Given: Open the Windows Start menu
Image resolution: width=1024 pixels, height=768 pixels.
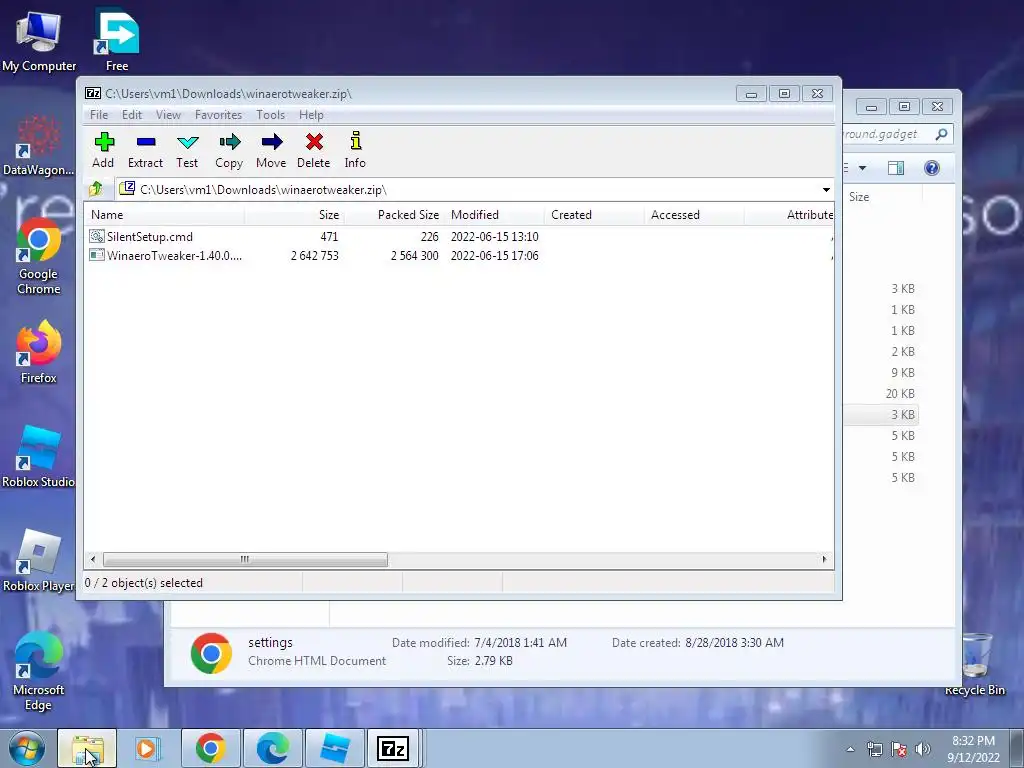Looking at the screenshot, I should tap(27, 748).
